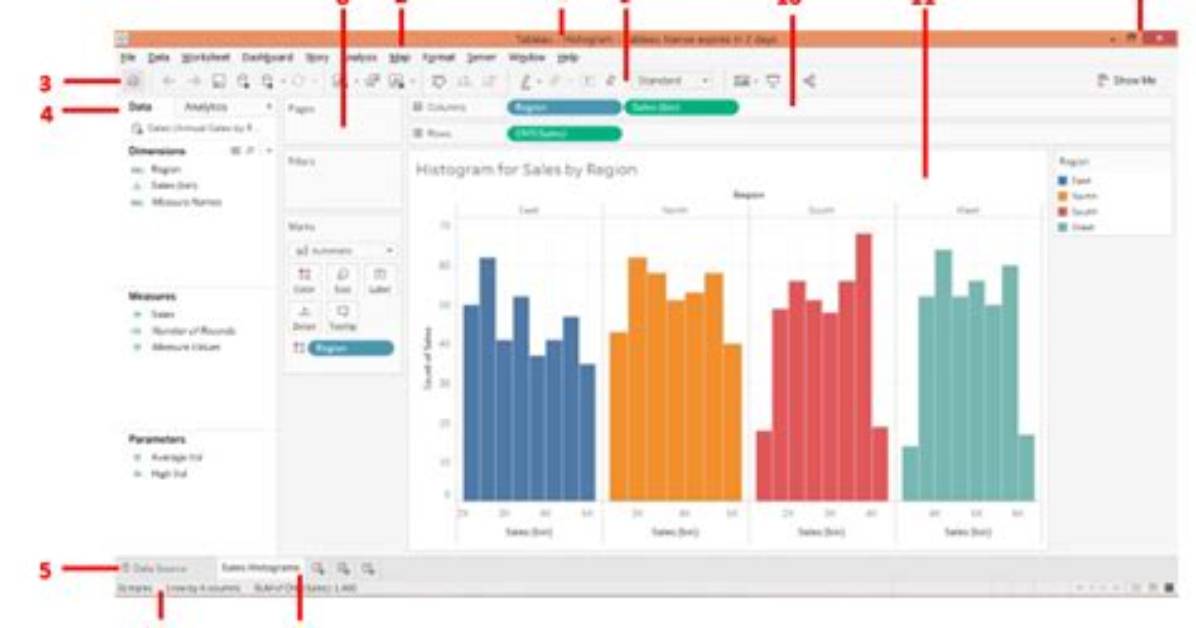Viewport: 1196px width, 628px height.
Task: Switch to the Analytics tab
Action: (x=206, y=108)
